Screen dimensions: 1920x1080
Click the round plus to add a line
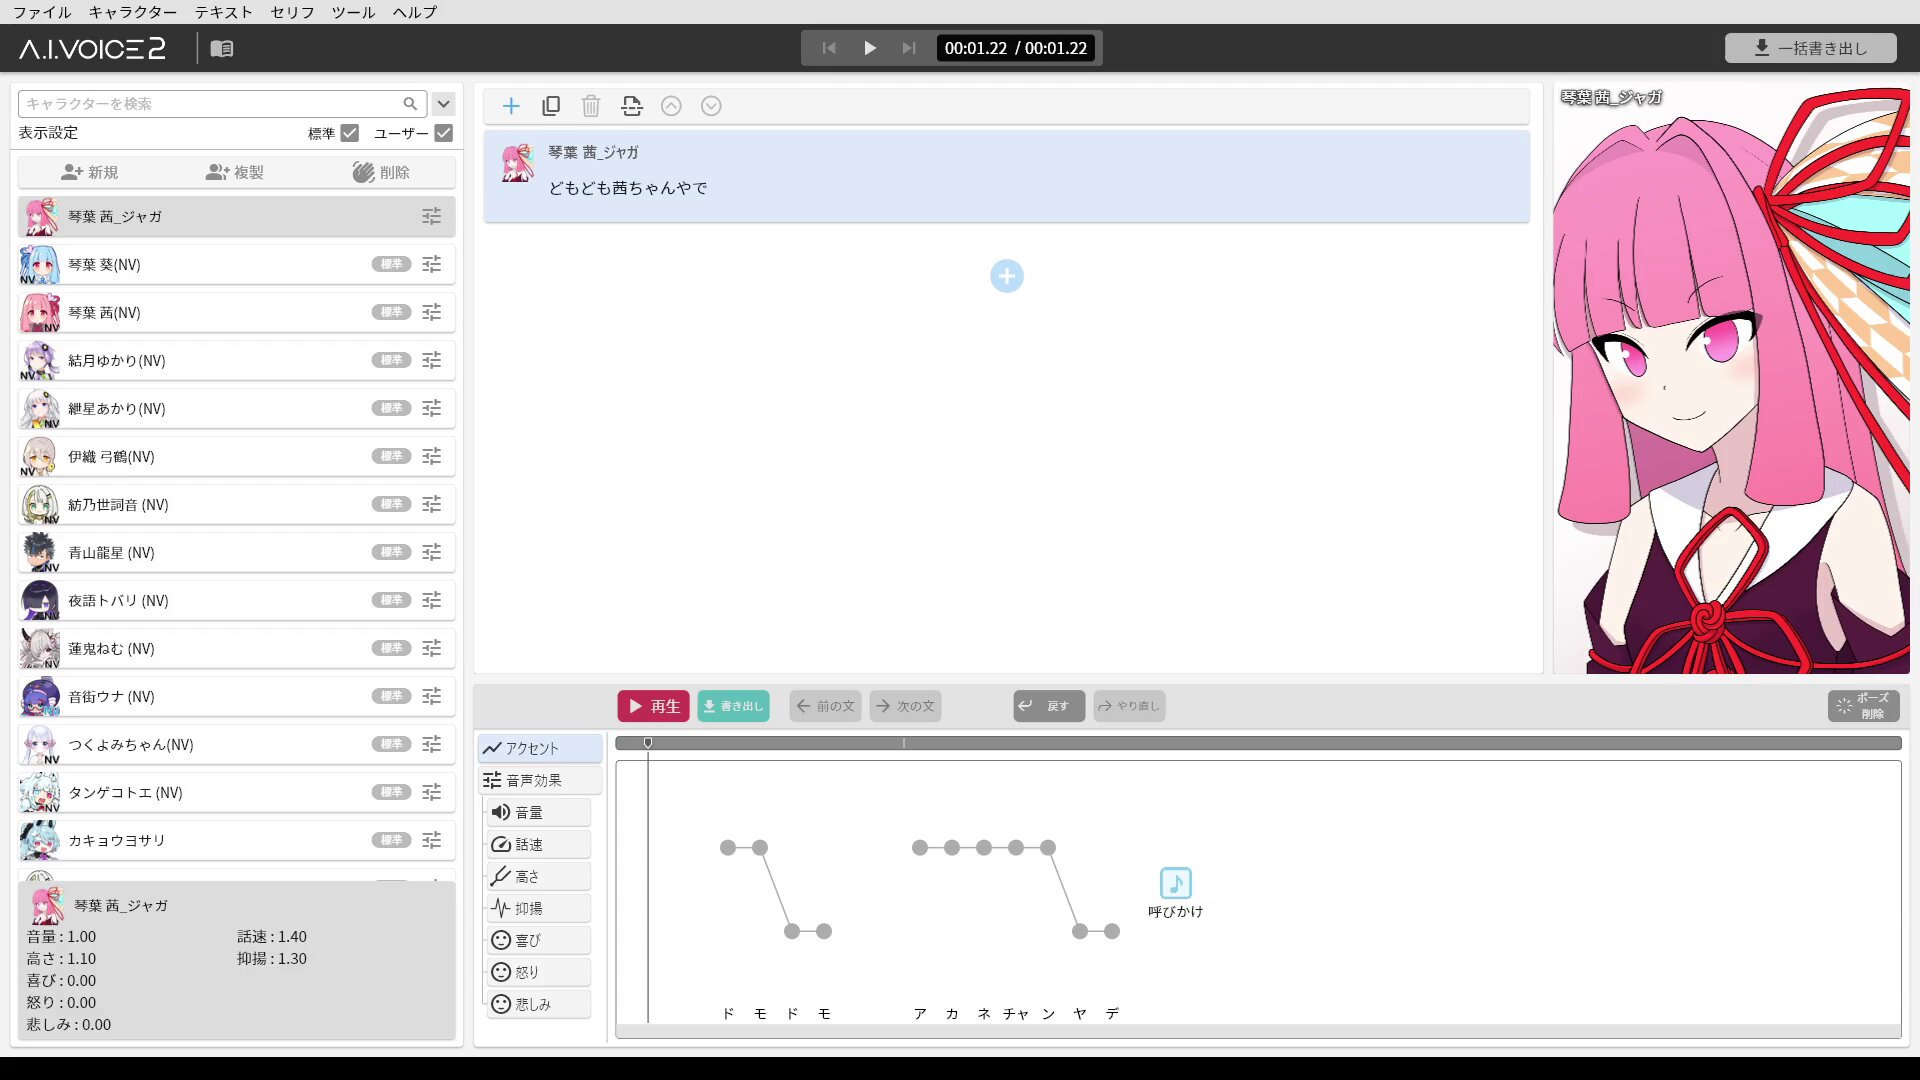(x=1007, y=276)
